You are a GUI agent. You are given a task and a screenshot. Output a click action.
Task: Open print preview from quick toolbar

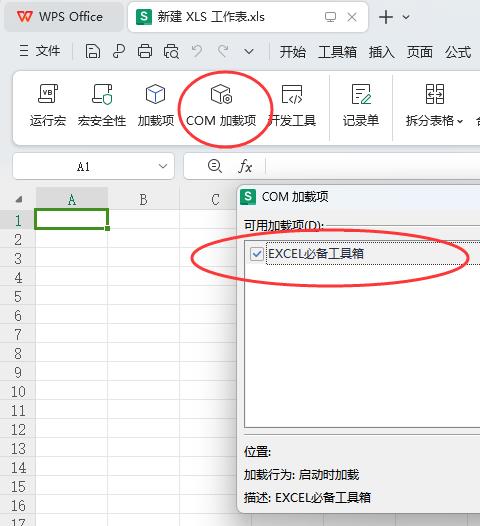pyautogui.click(x=171, y=52)
